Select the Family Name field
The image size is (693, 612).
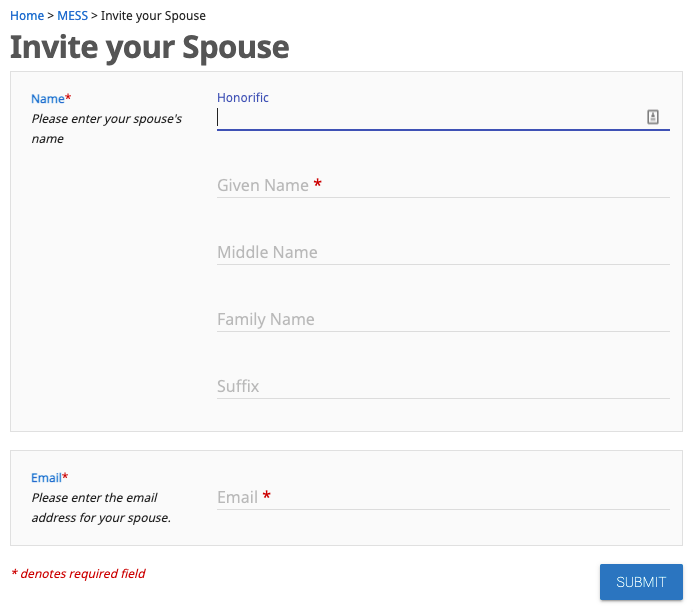(x=443, y=319)
